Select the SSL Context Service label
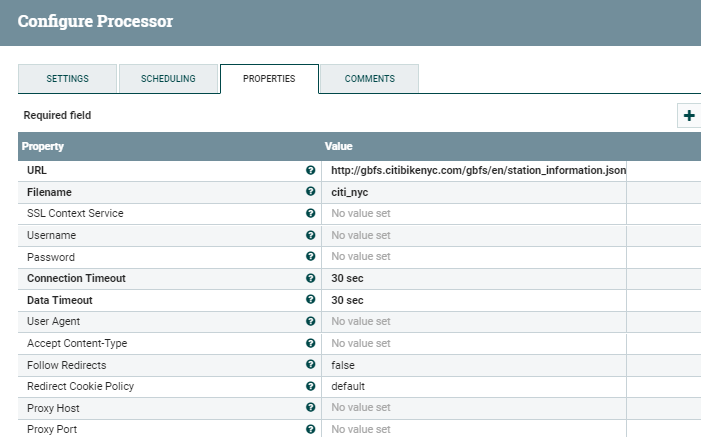Viewport: 701px width, 437px height. coord(75,213)
